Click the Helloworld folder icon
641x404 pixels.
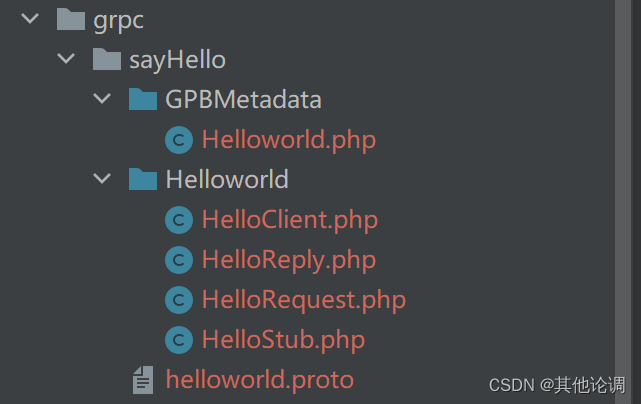143,179
